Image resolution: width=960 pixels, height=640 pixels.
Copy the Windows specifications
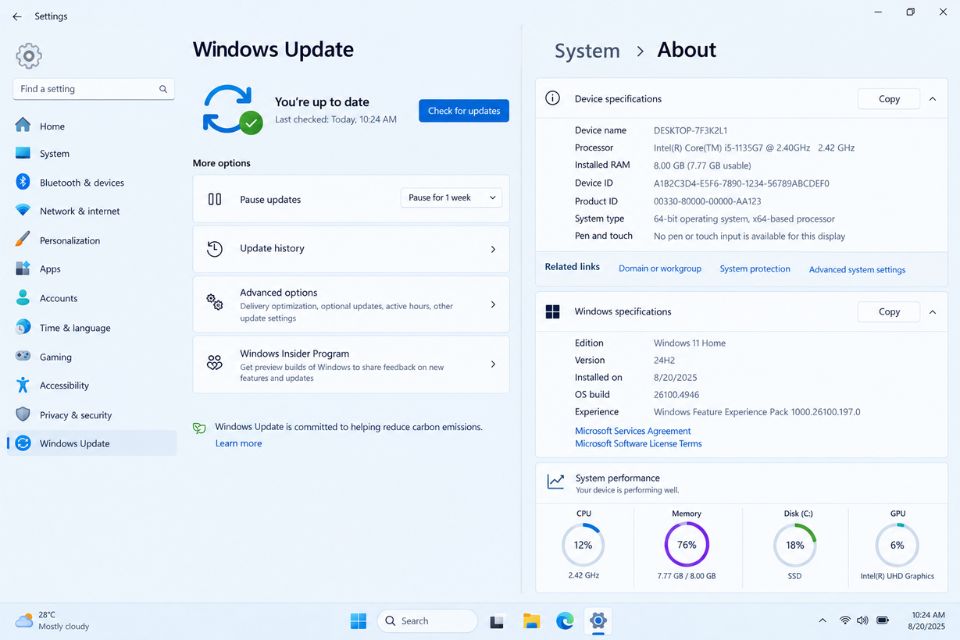pos(889,312)
